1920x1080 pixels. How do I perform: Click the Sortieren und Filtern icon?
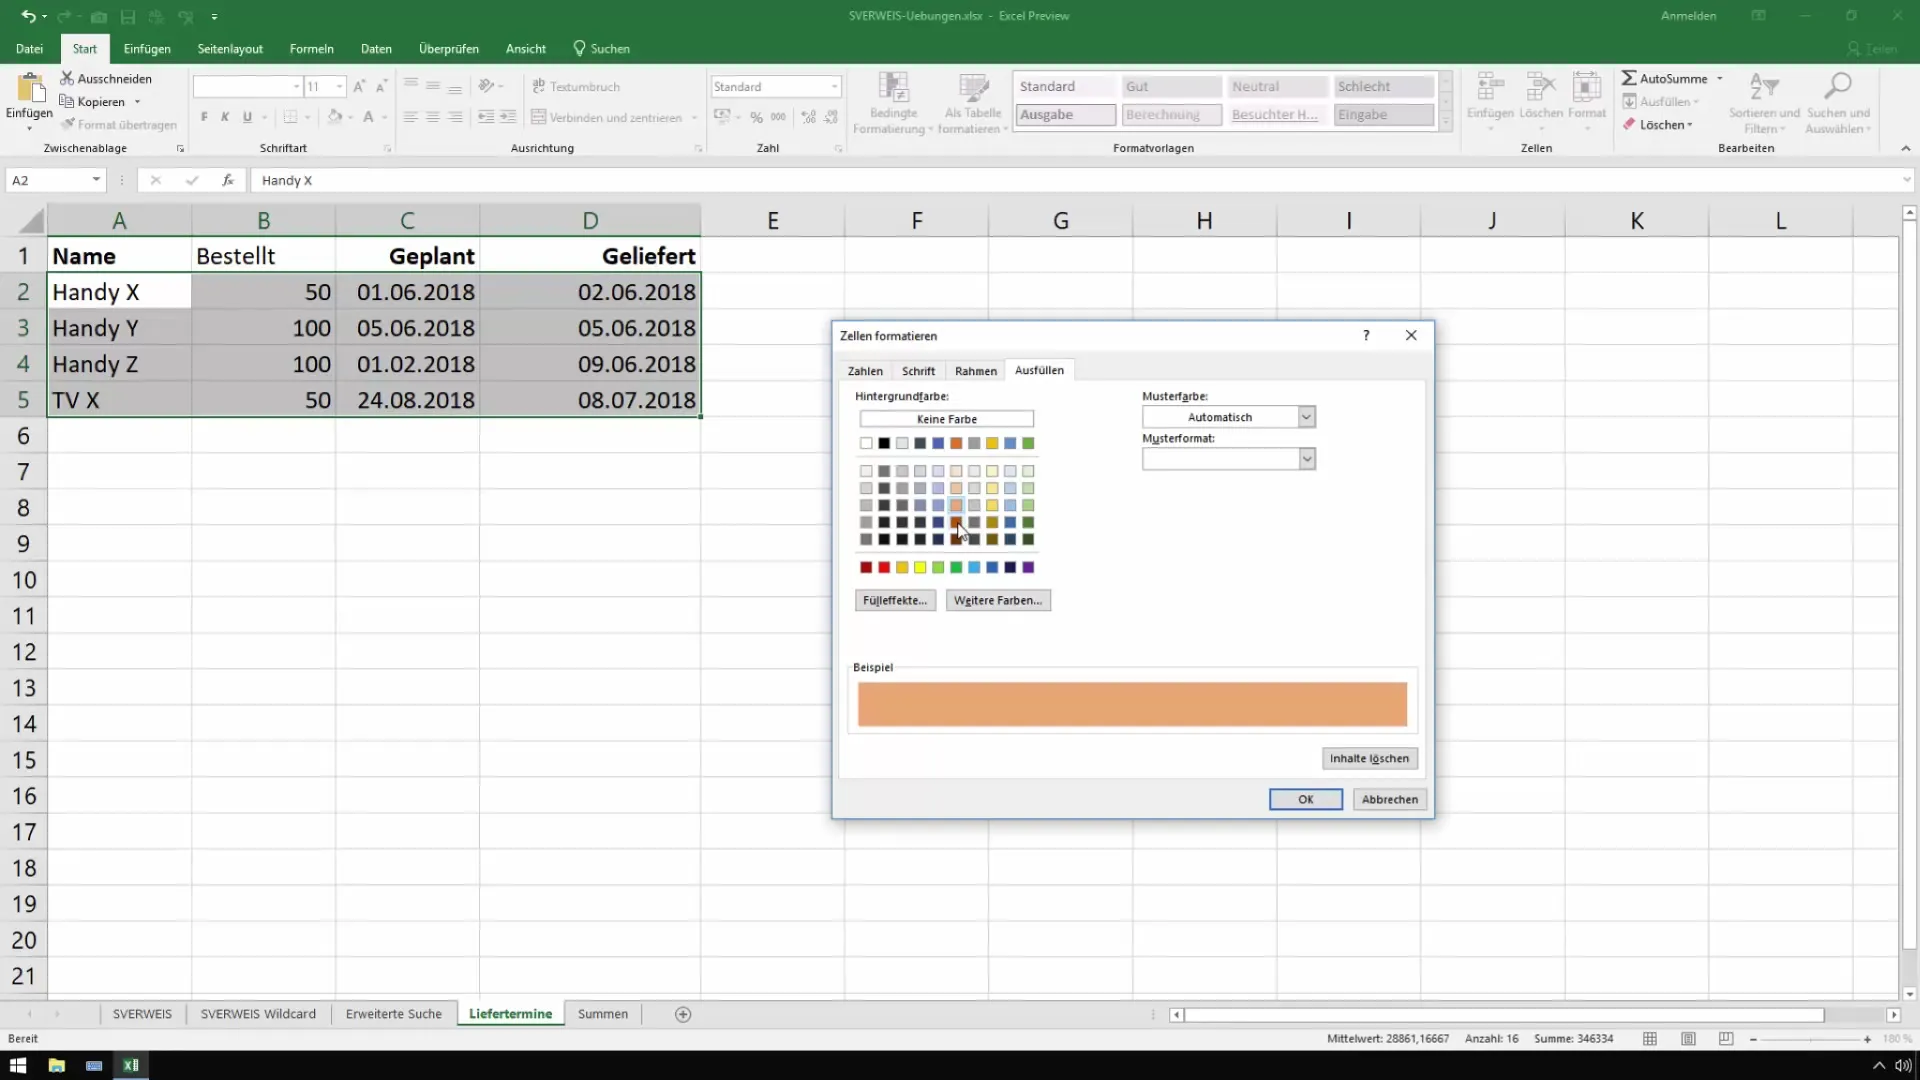(x=1764, y=87)
